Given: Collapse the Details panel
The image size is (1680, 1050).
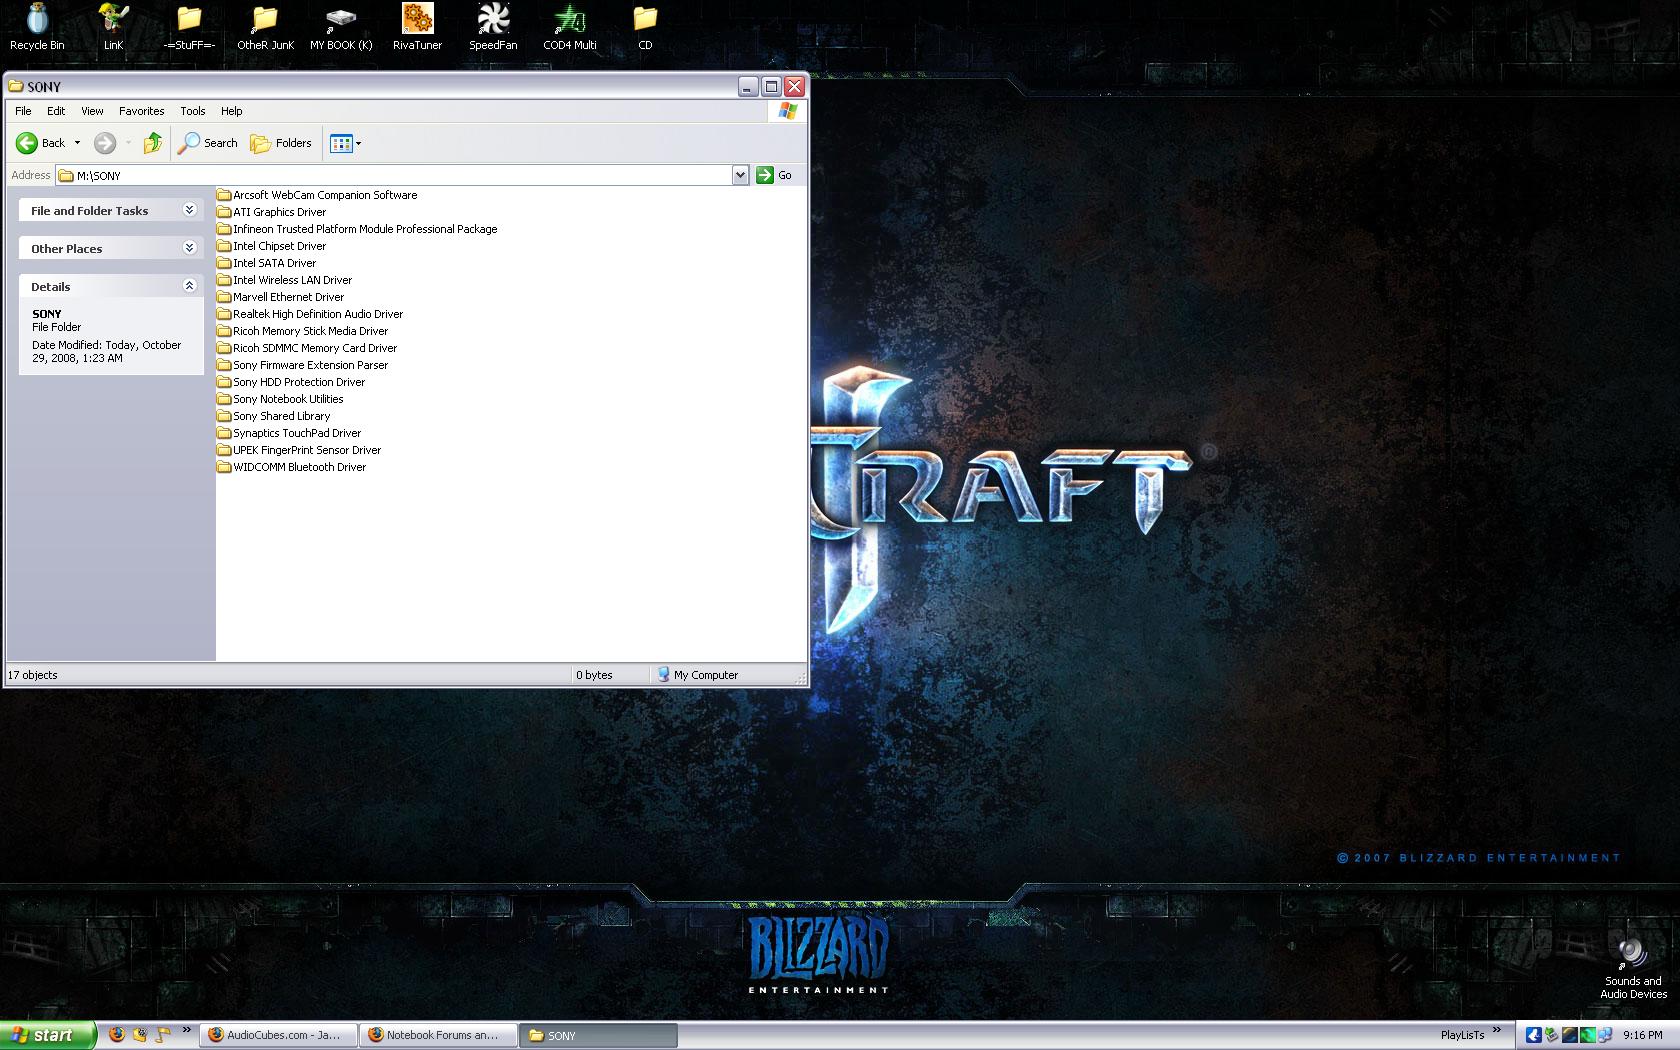Looking at the screenshot, I should 189,286.
